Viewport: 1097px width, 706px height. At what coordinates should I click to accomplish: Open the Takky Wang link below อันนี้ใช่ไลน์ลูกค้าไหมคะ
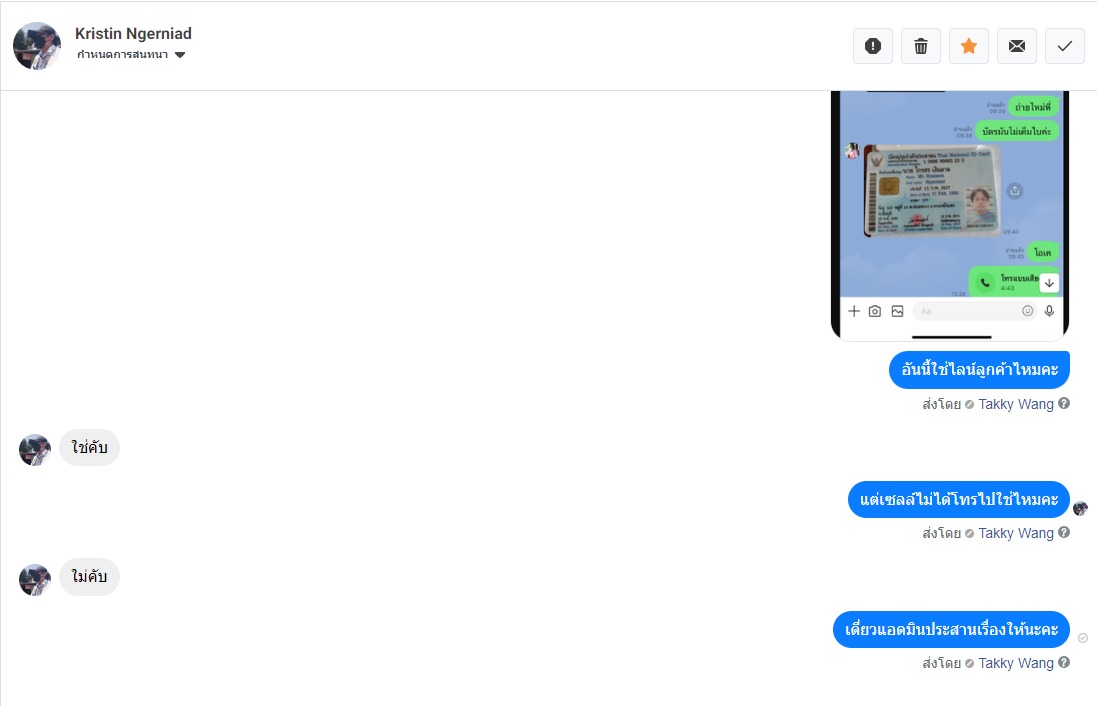point(1015,404)
